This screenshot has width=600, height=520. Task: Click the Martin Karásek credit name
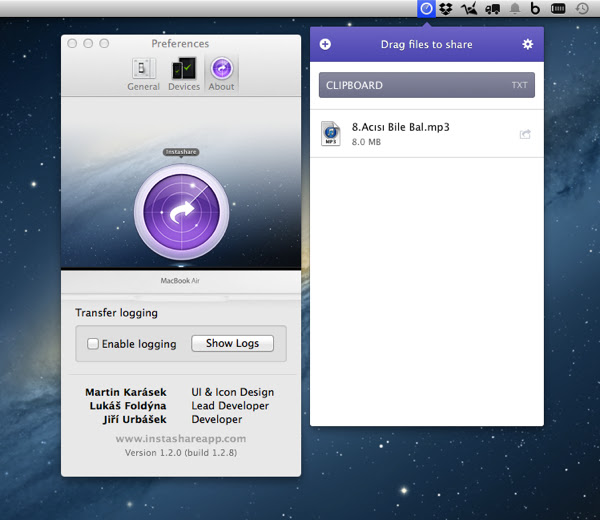click(126, 392)
